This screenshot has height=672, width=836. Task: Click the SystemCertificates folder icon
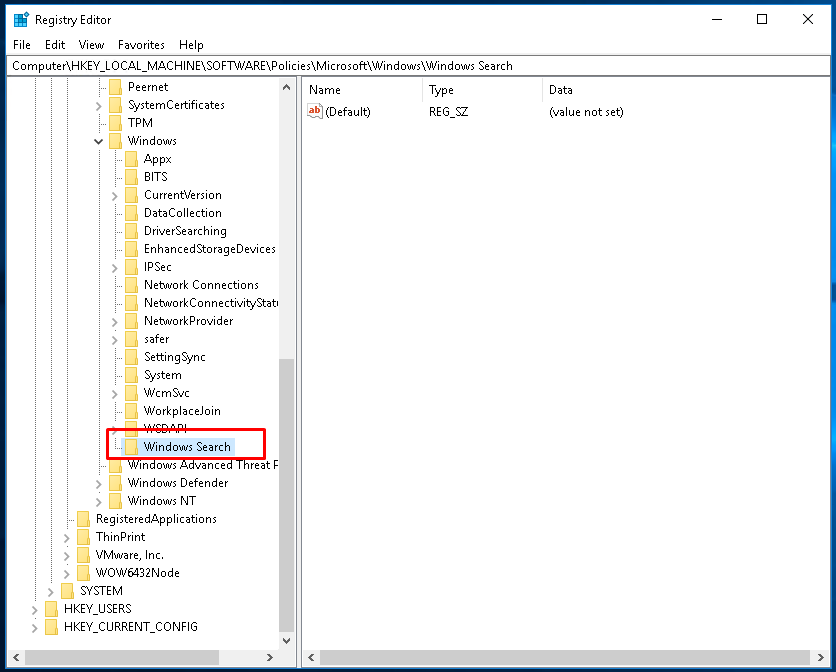click(115, 105)
